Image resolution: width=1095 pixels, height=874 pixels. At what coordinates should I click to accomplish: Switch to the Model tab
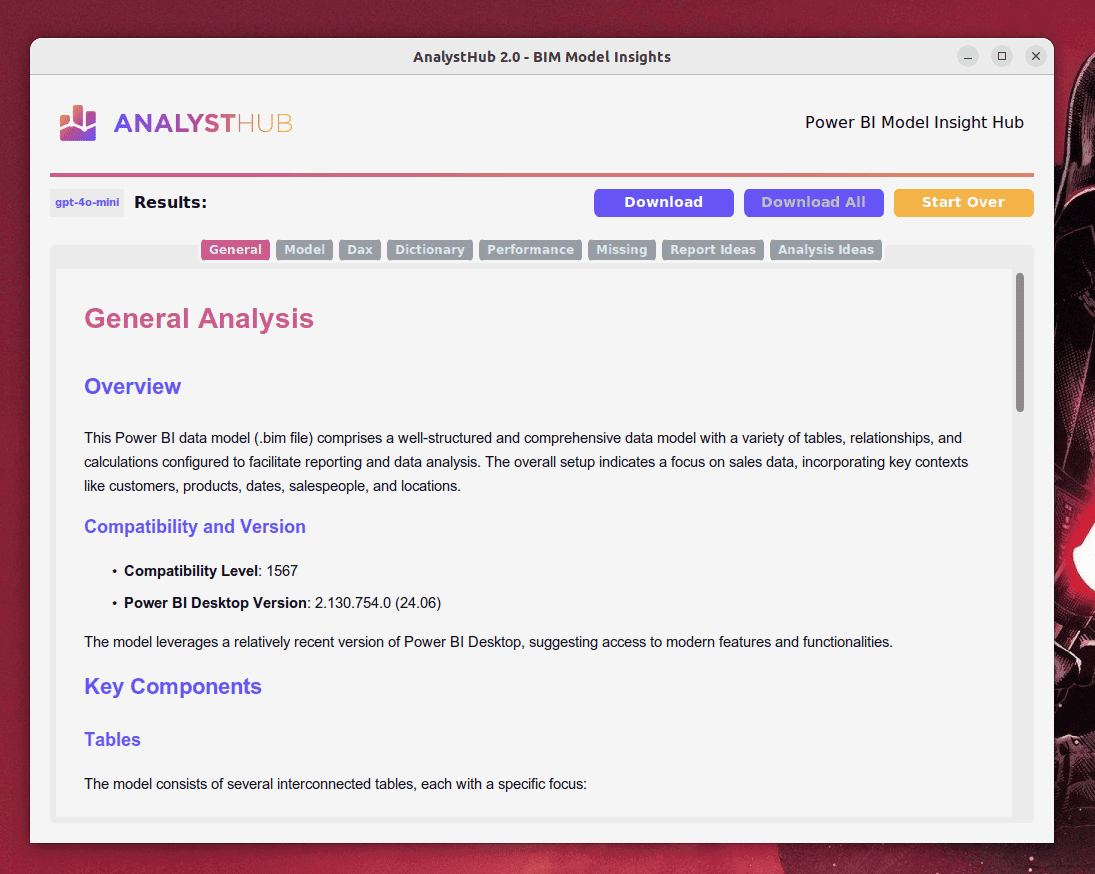(x=304, y=250)
